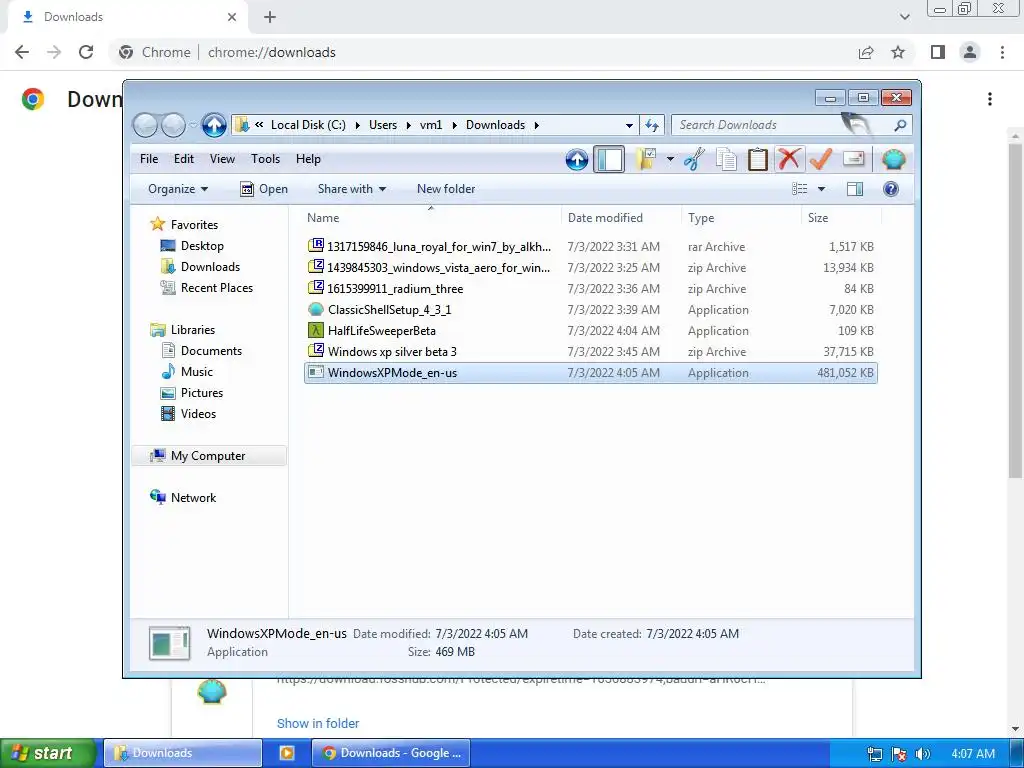This screenshot has height=768, width=1024.
Task: Click the Explorer Forward arrow button
Action: [173, 125]
